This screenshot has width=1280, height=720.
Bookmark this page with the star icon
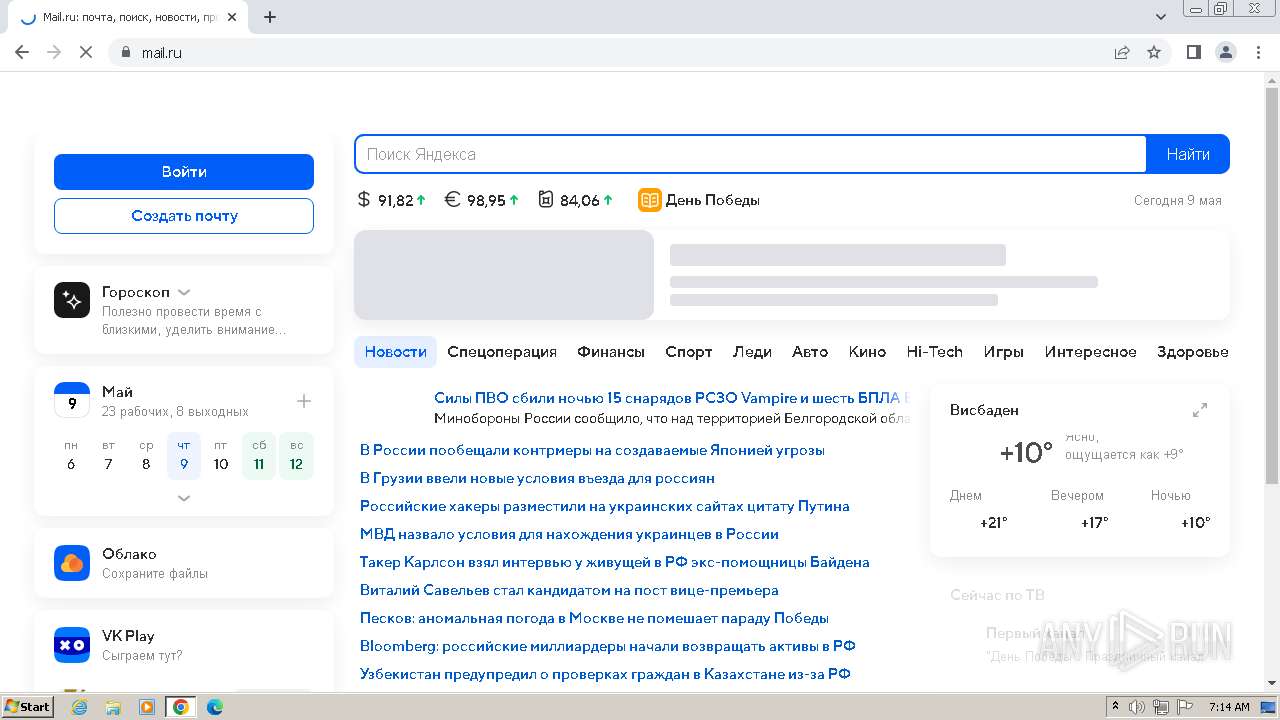click(x=1154, y=52)
